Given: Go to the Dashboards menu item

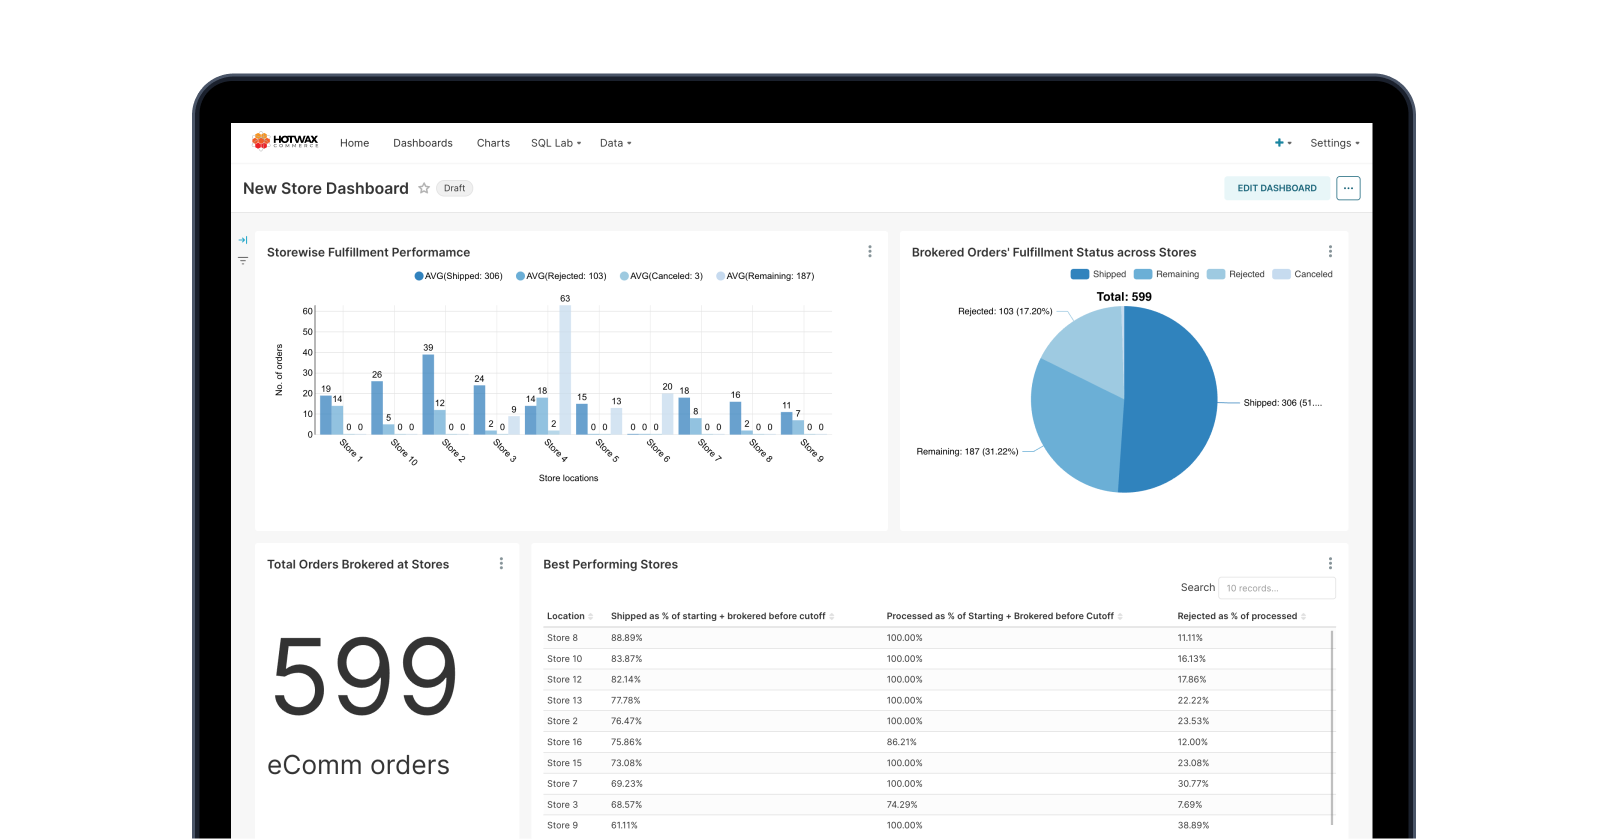Looking at the screenshot, I should pyautogui.click(x=422, y=143).
